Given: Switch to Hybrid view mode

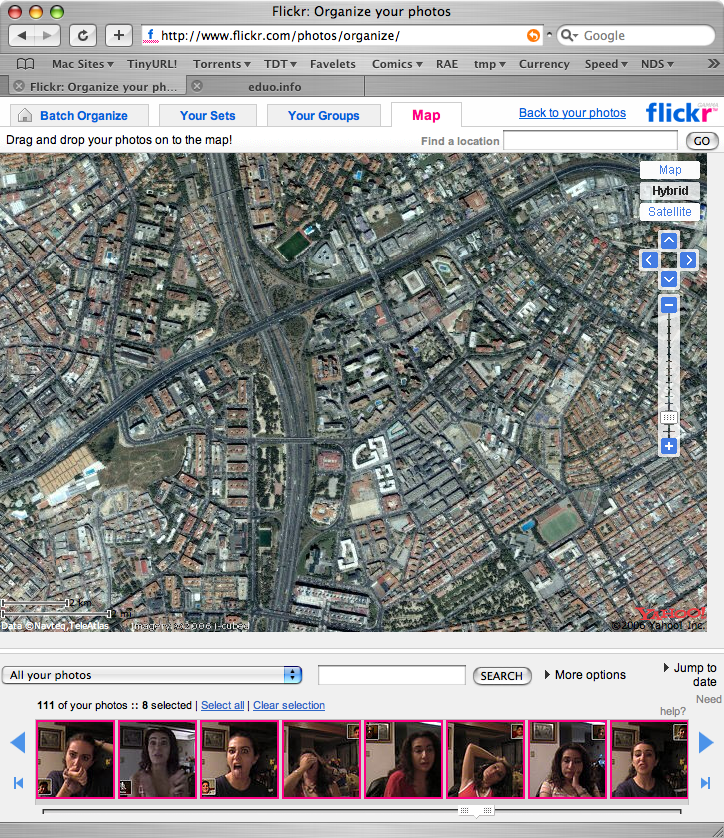Looking at the screenshot, I should point(670,191).
